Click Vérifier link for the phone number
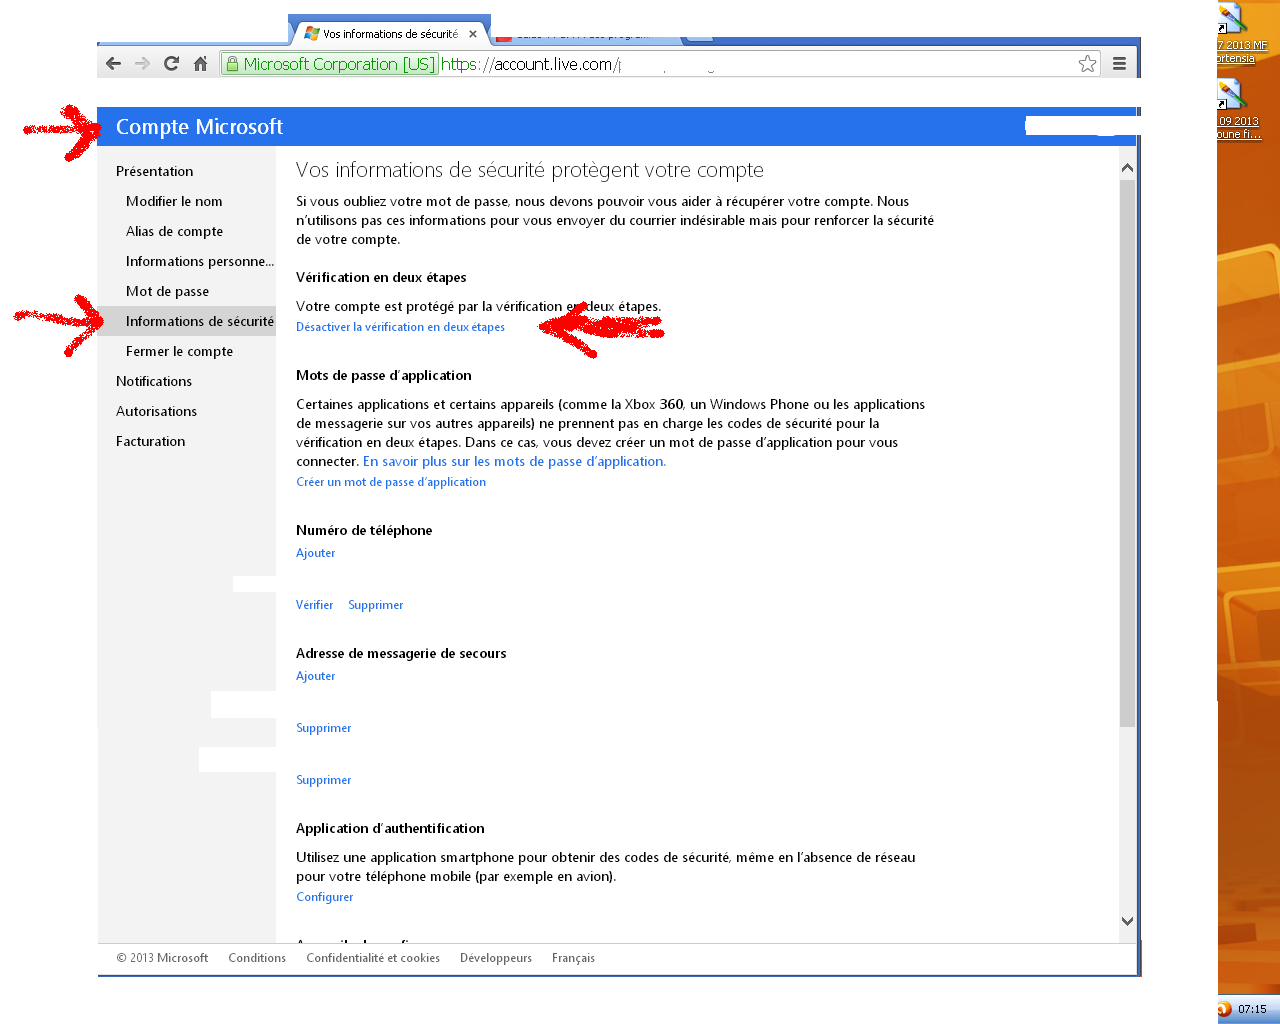Viewport: 1280px width, 1024px height. 314,605
